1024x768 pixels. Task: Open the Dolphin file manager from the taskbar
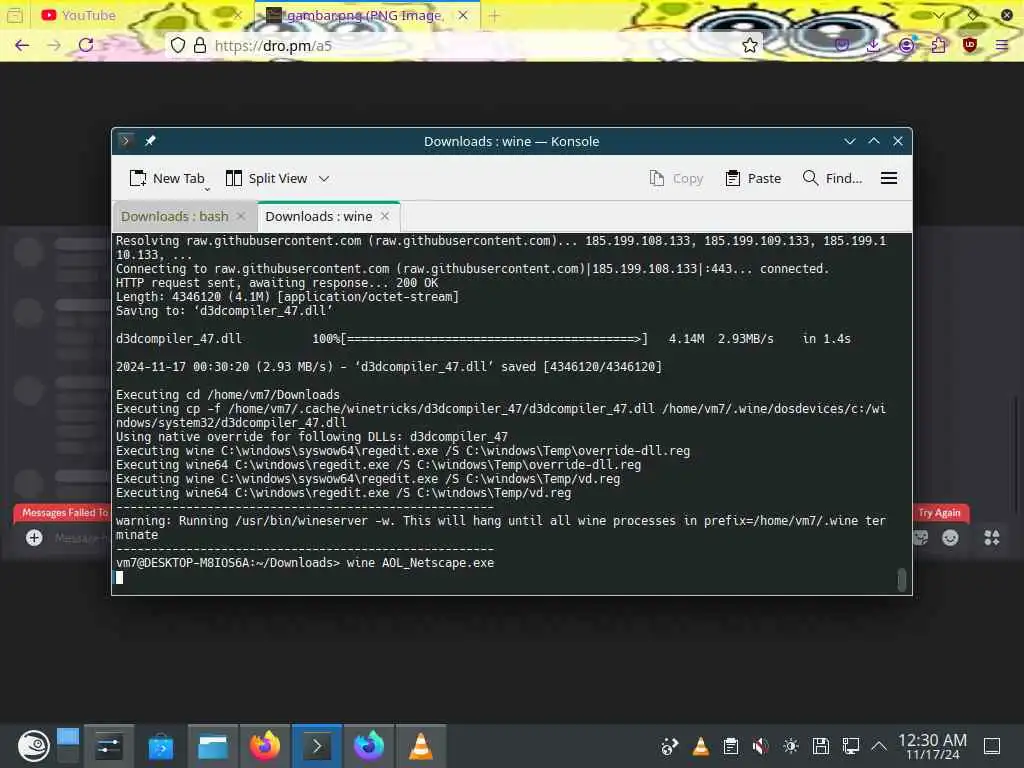(213, 746)
